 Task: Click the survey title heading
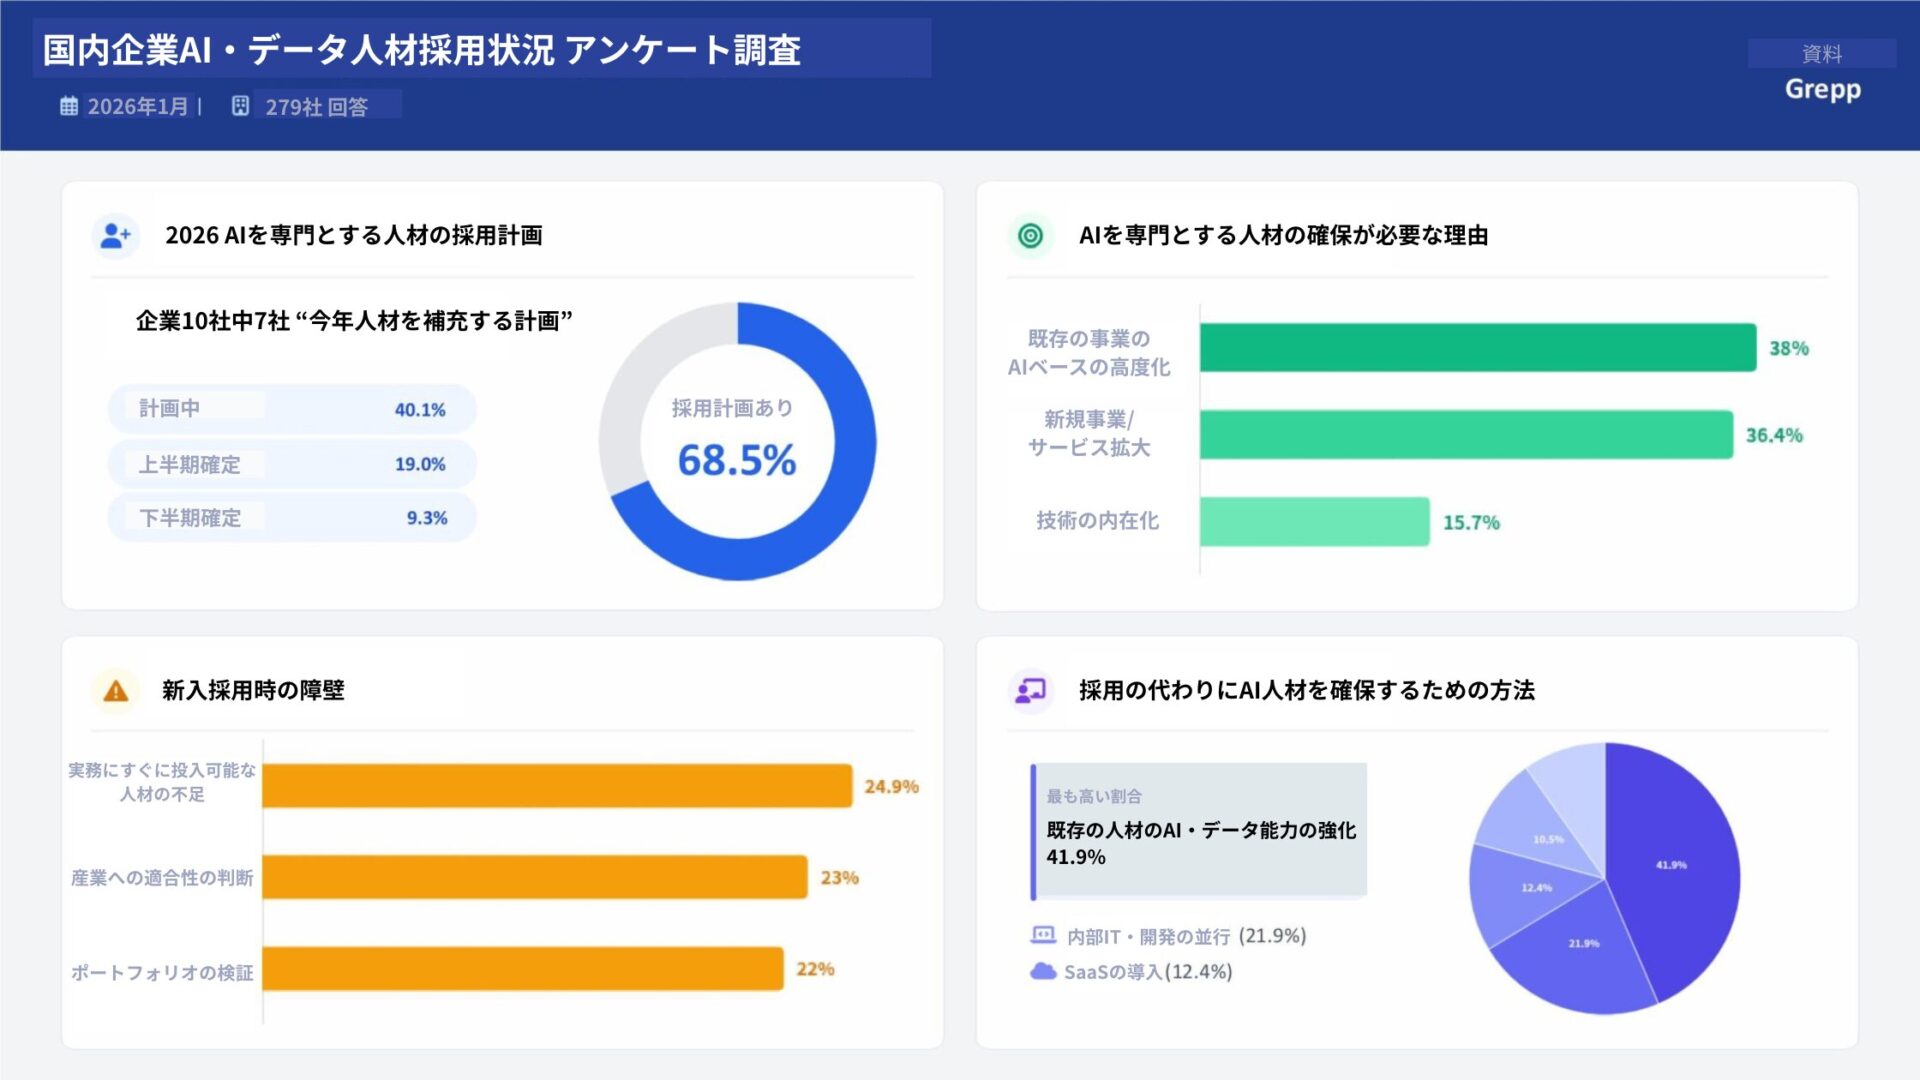click(422, 50)
